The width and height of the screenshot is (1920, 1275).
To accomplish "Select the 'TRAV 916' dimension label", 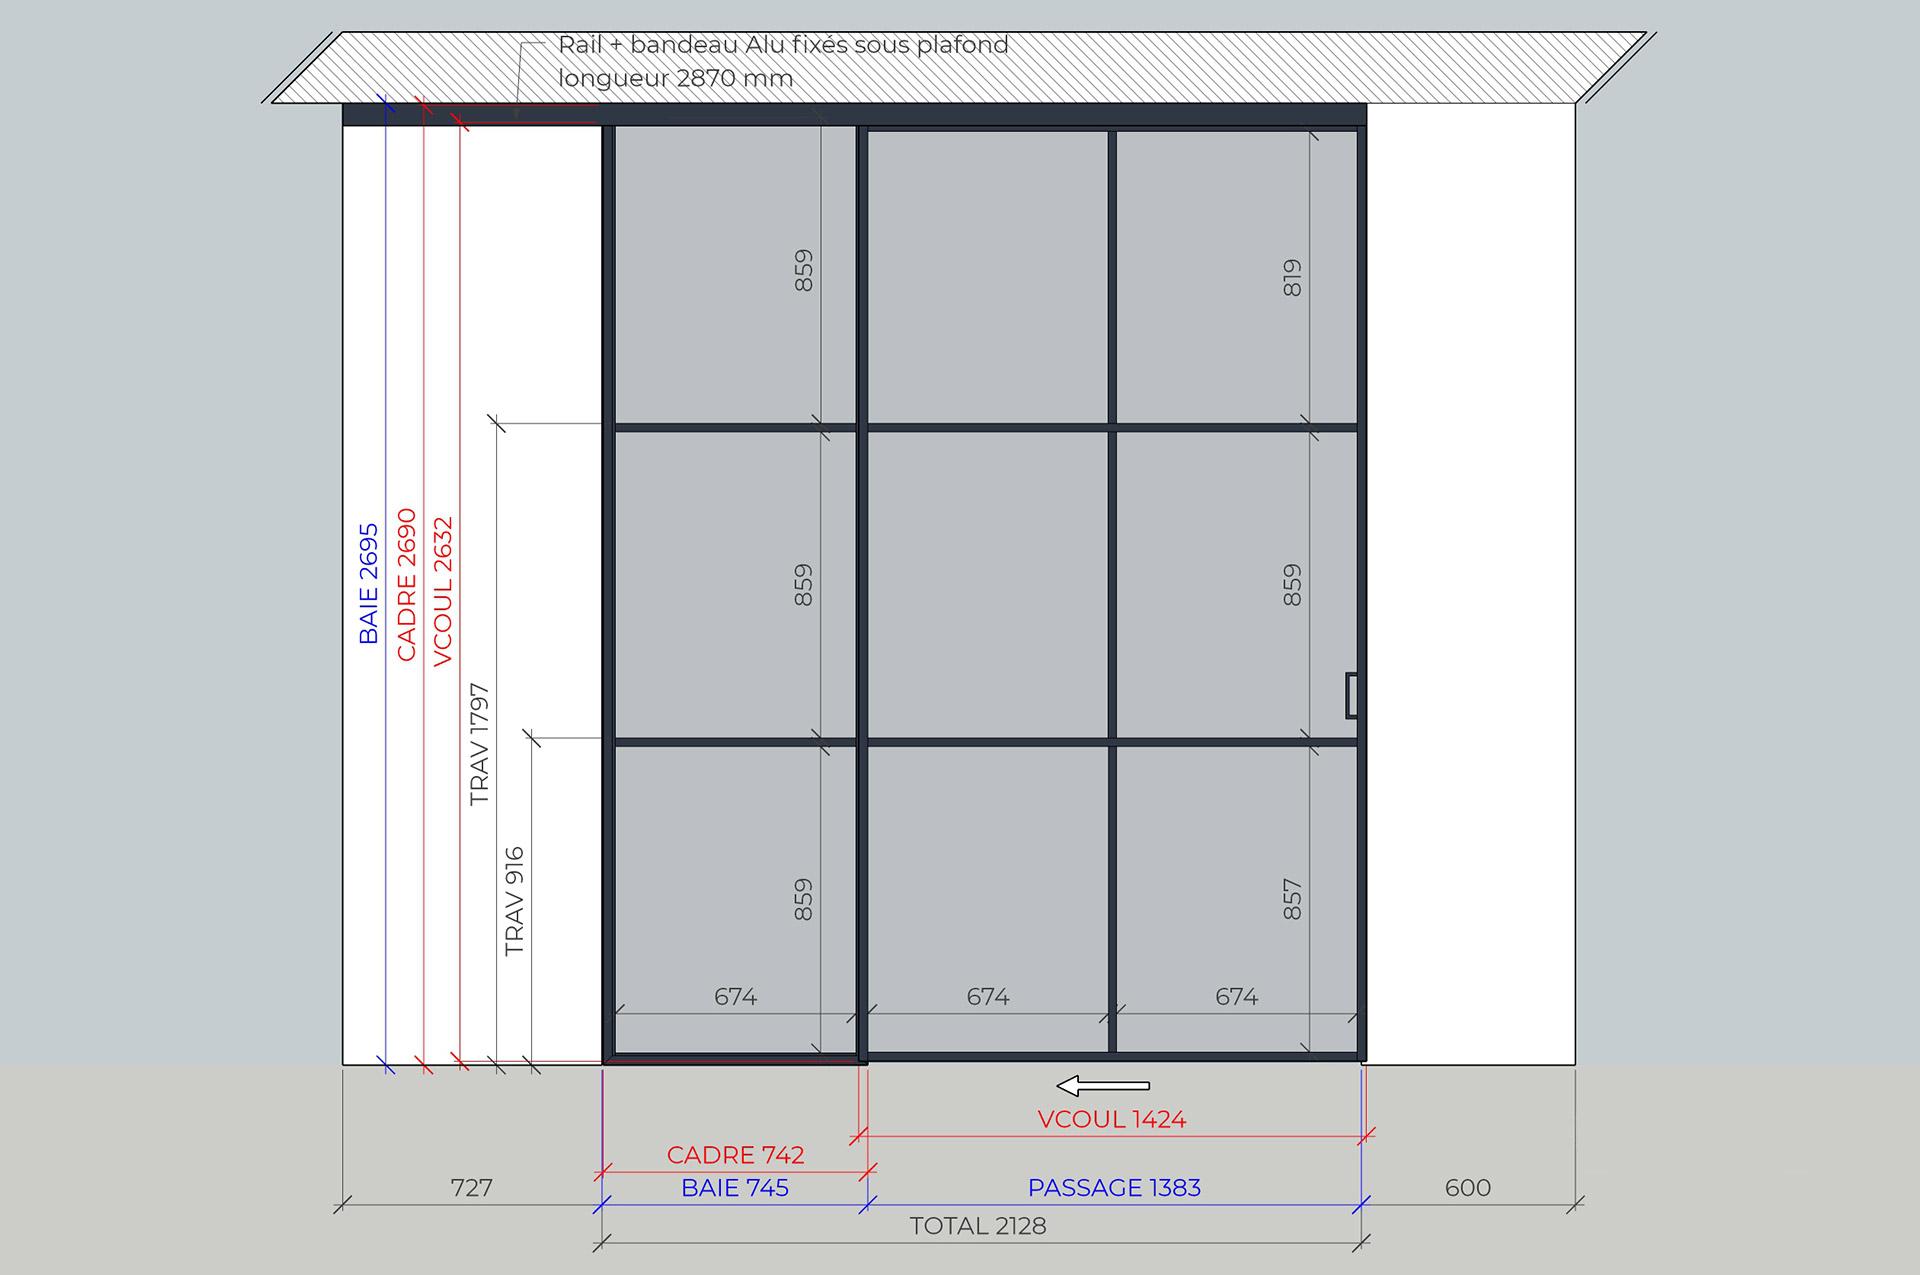I will (x=514, y=901).
